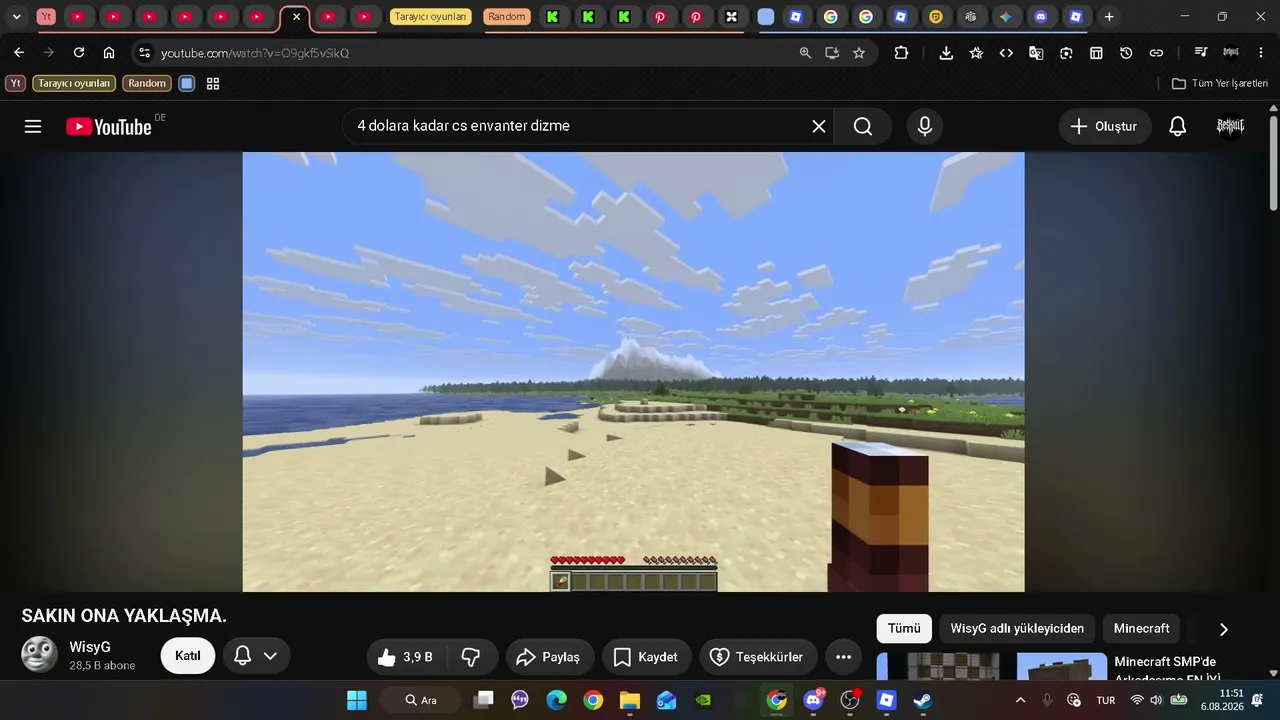Image resolution: width=1280 pixels, height=720 pixels.
Task: Open the browser downloads panel
Action: pyautogui.click(x=946, y=53)
